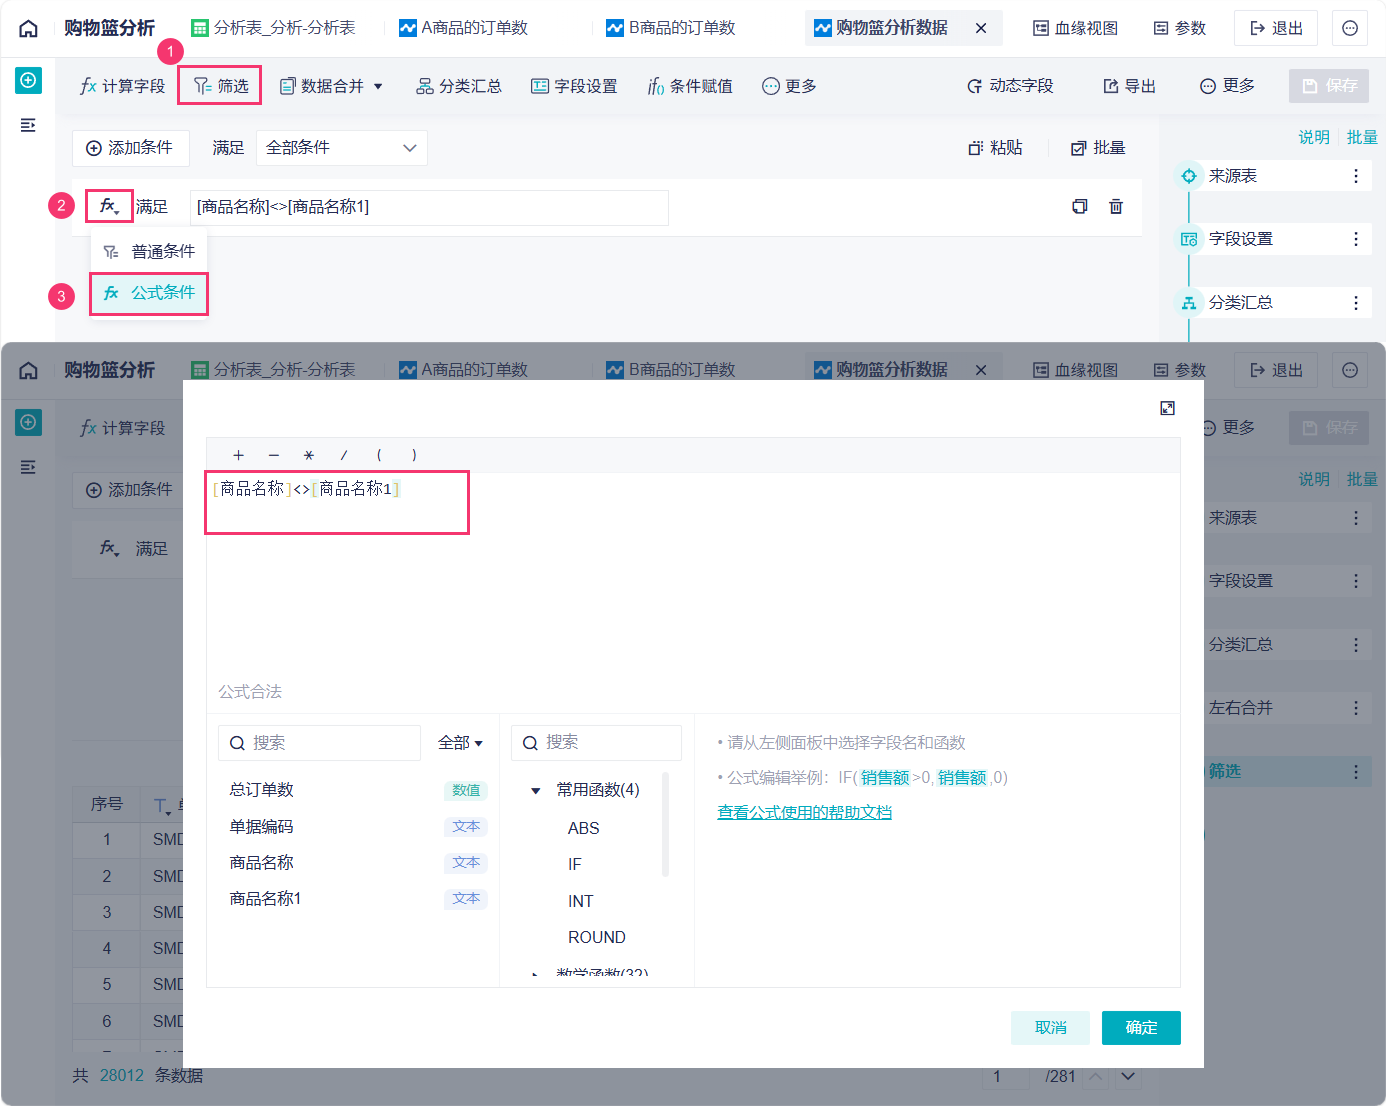
Task: Select the 来源表 step in top window
Action: tap(1272, 176)
